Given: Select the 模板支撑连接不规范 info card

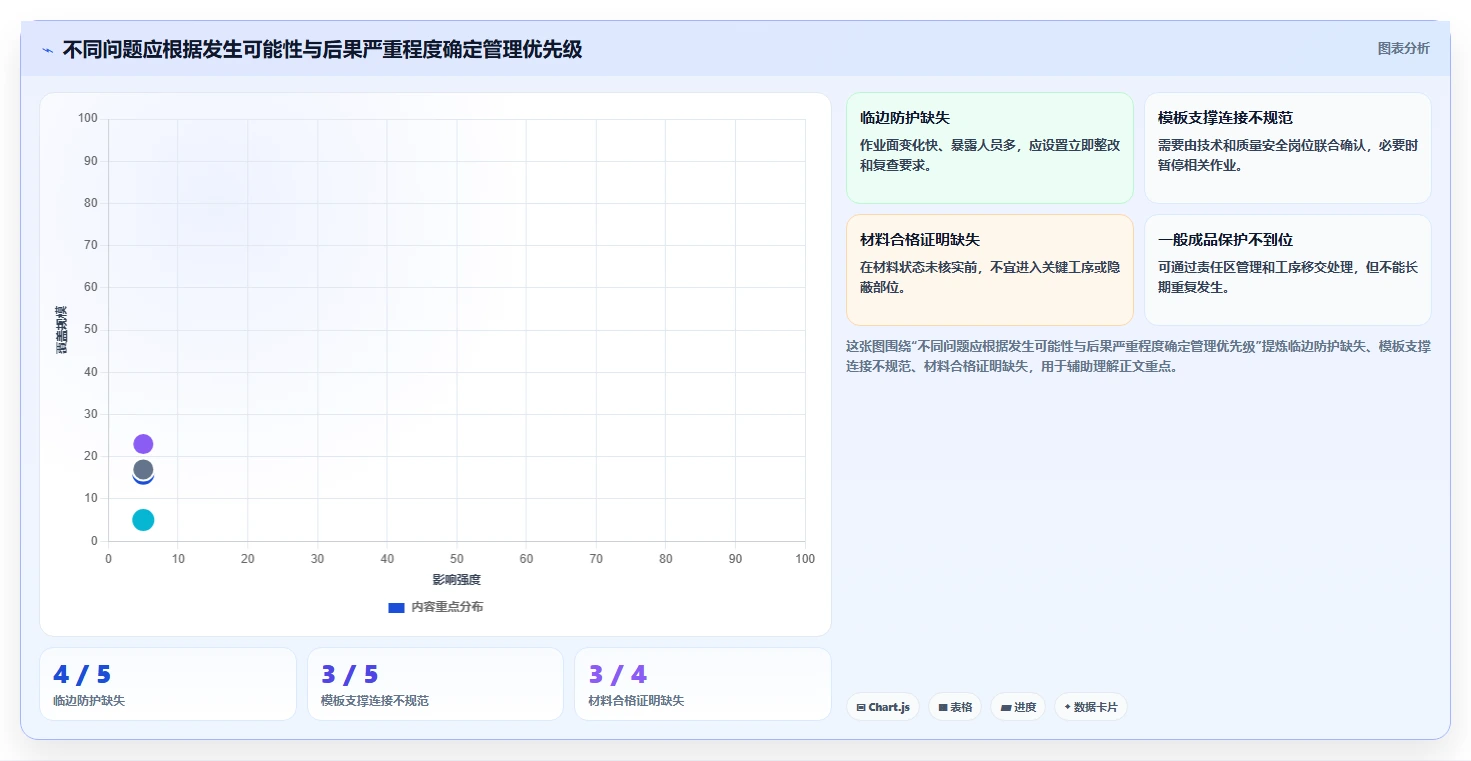Looking at the screenshot, I should point(1288,148).
